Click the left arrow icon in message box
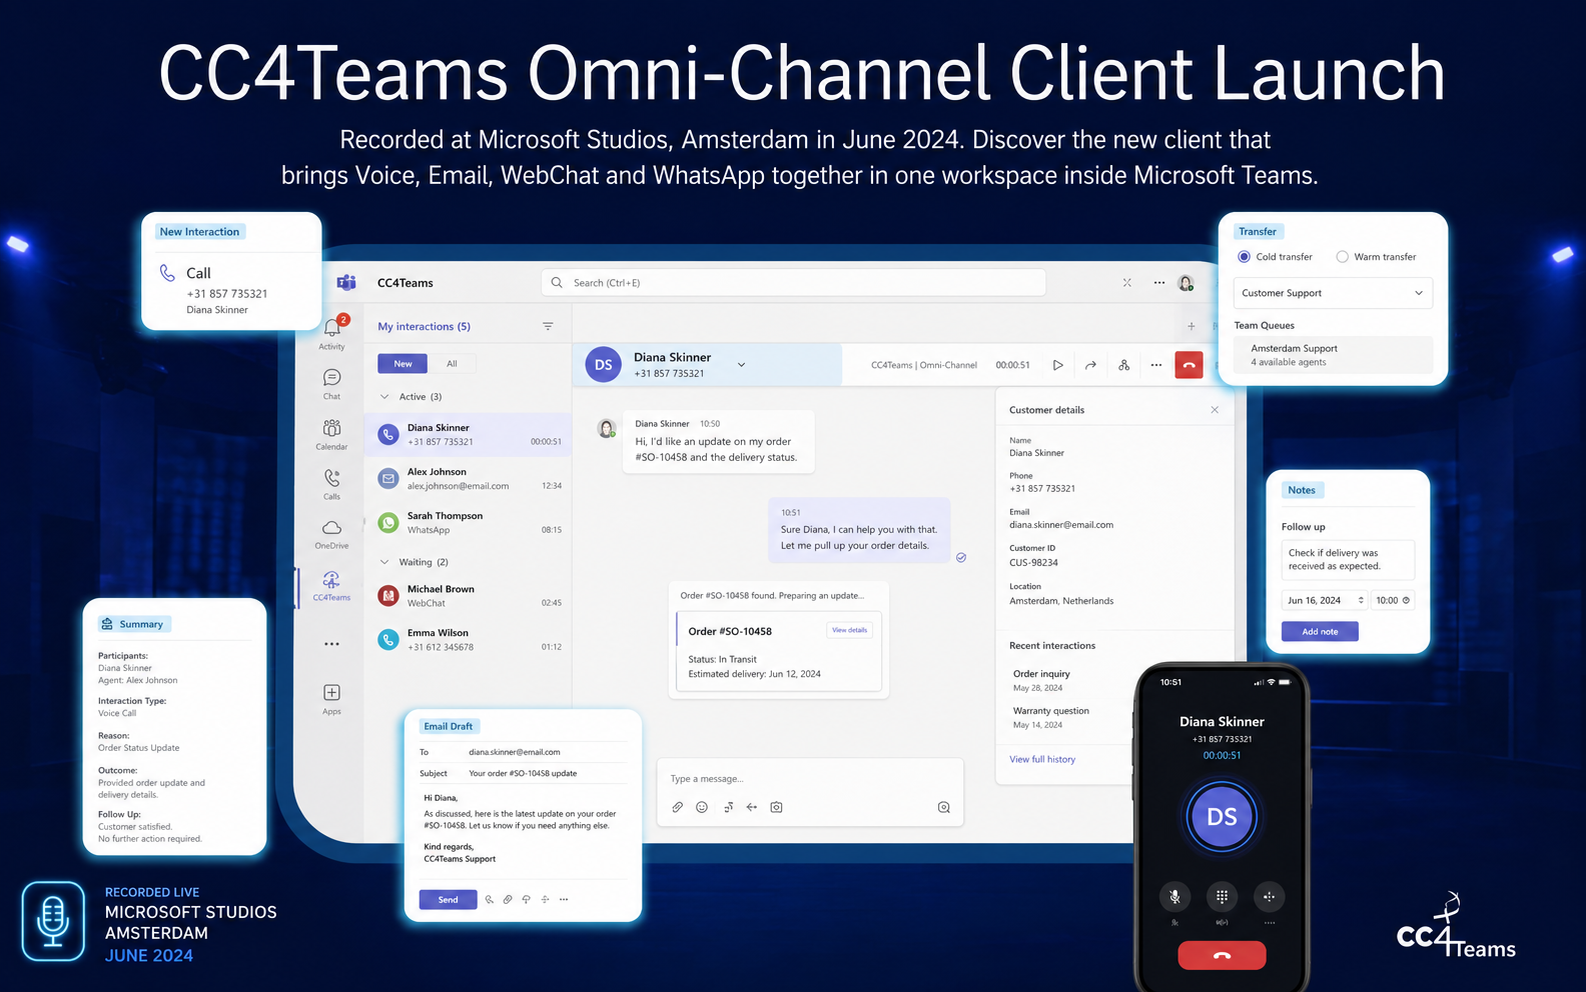Screen dimensions: 1586x992 [752, 807]
